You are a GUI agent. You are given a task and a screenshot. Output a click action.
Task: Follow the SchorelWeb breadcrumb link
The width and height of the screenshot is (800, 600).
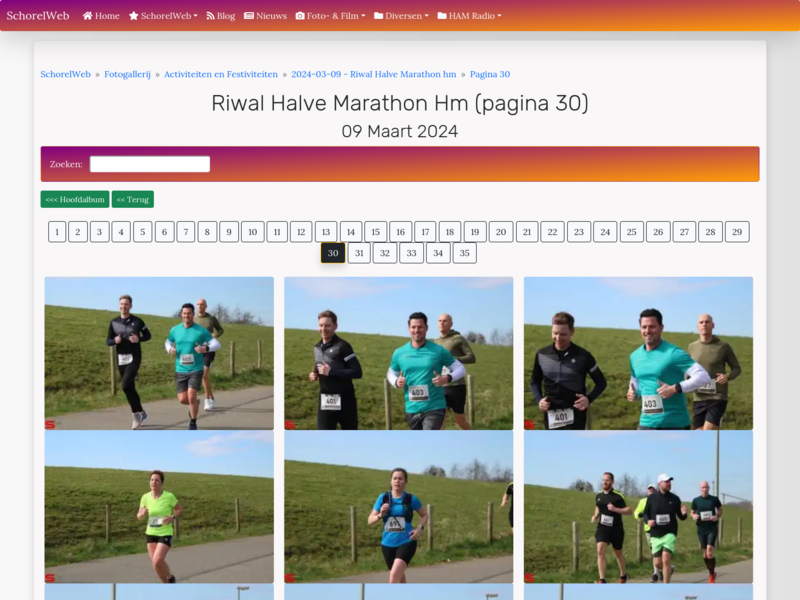tap(65, 74)
